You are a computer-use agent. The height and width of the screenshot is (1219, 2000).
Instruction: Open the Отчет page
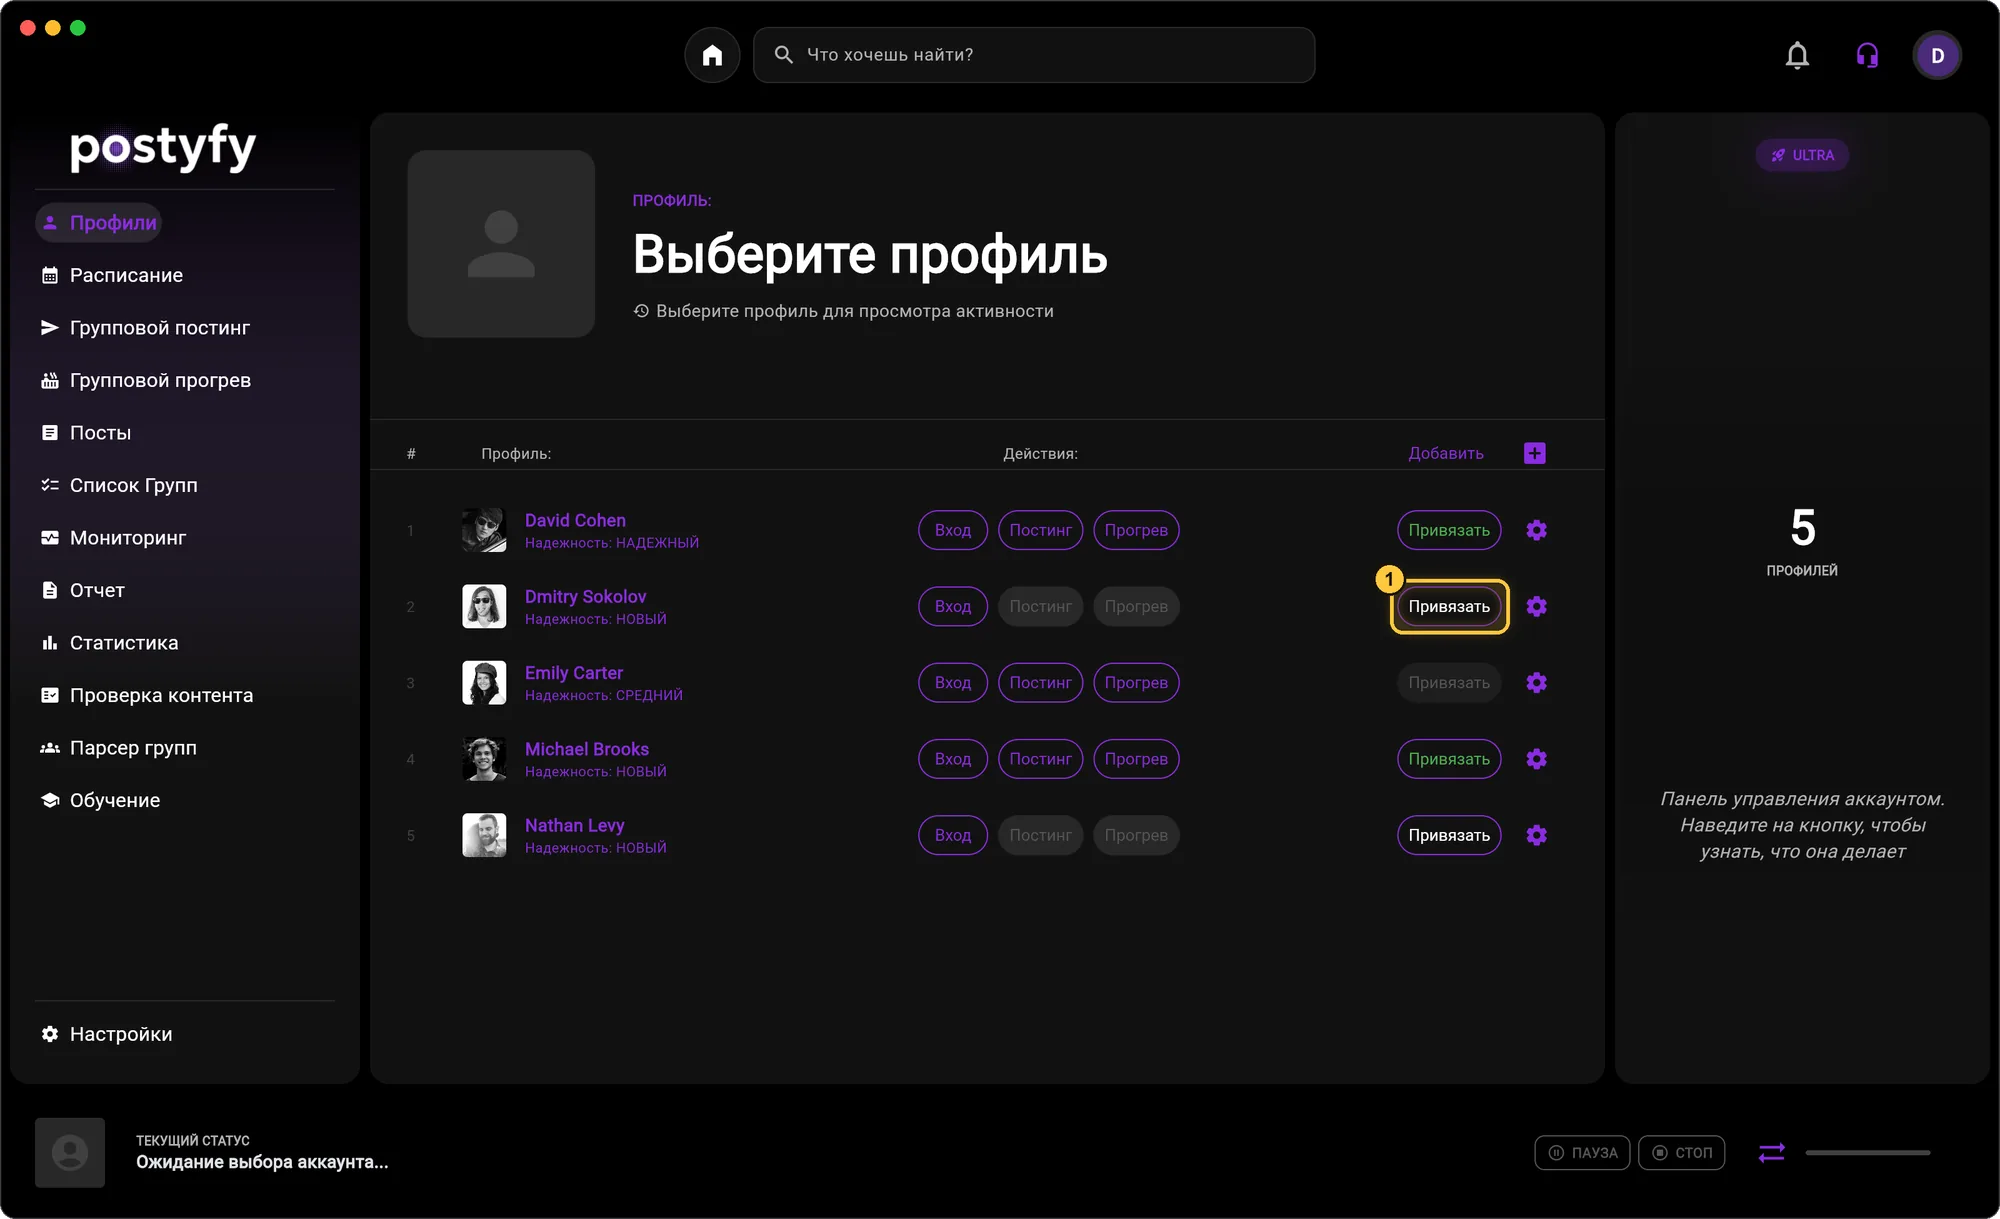pyautogui.click(x=83, y=590)
